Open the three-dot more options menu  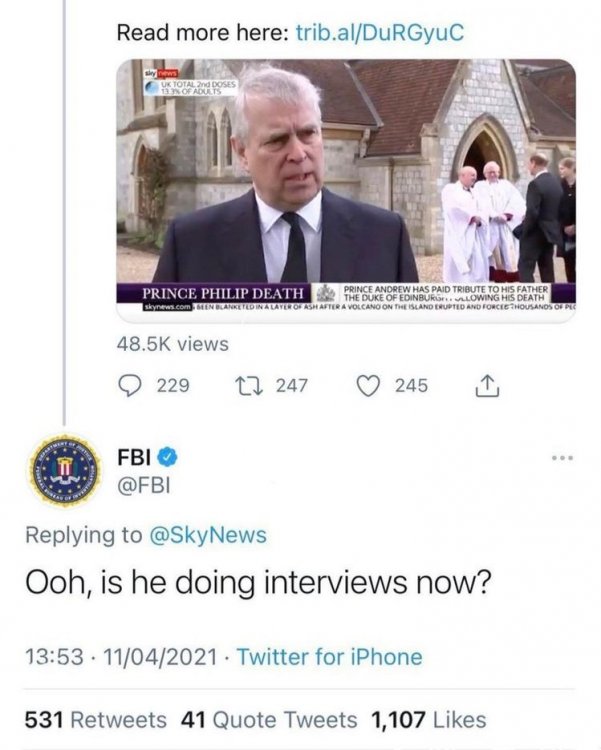click(x=563, y=458)
